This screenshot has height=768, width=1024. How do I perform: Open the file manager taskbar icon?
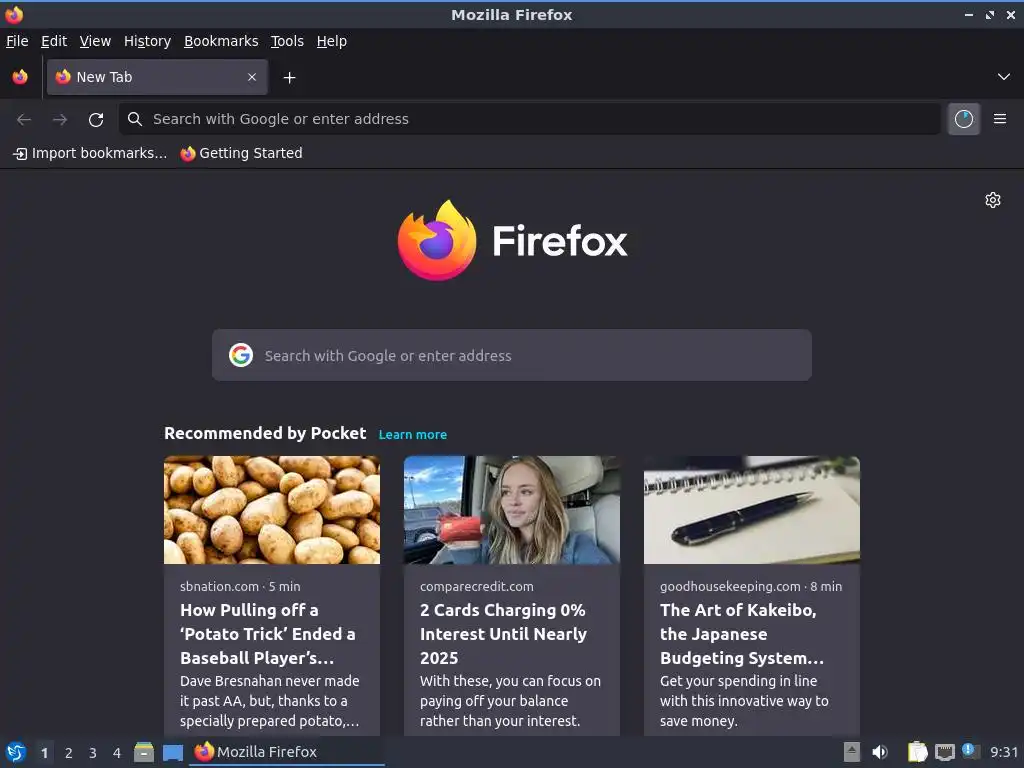pos(144,752)
